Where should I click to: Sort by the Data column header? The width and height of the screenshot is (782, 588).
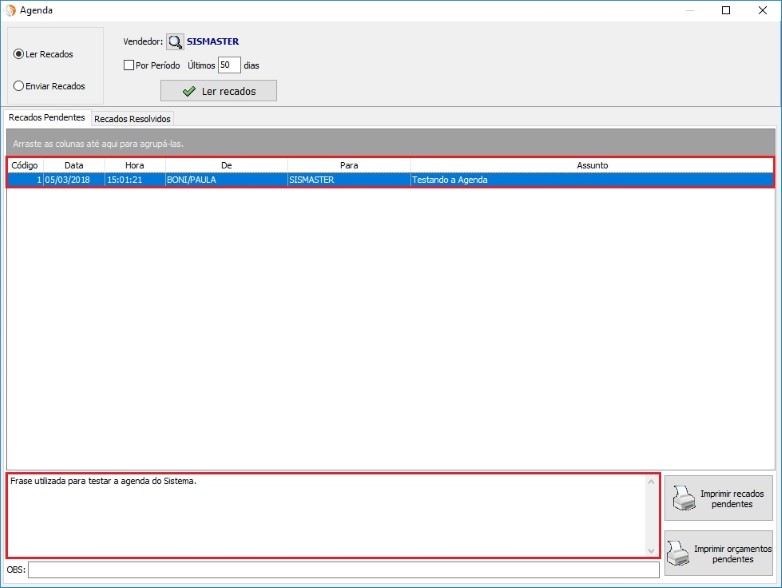tap(74, 165)
